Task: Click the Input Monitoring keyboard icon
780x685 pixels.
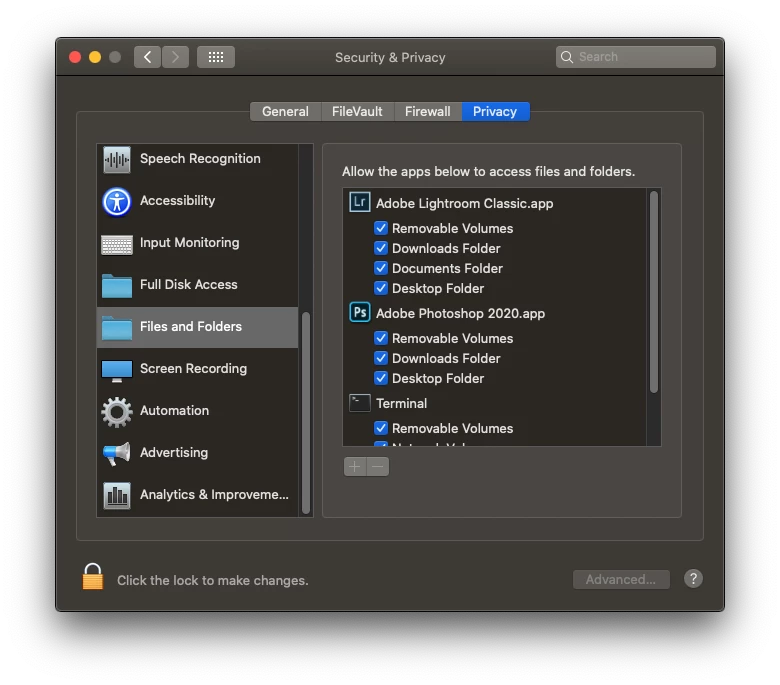Action: click(x=117, y=244)
